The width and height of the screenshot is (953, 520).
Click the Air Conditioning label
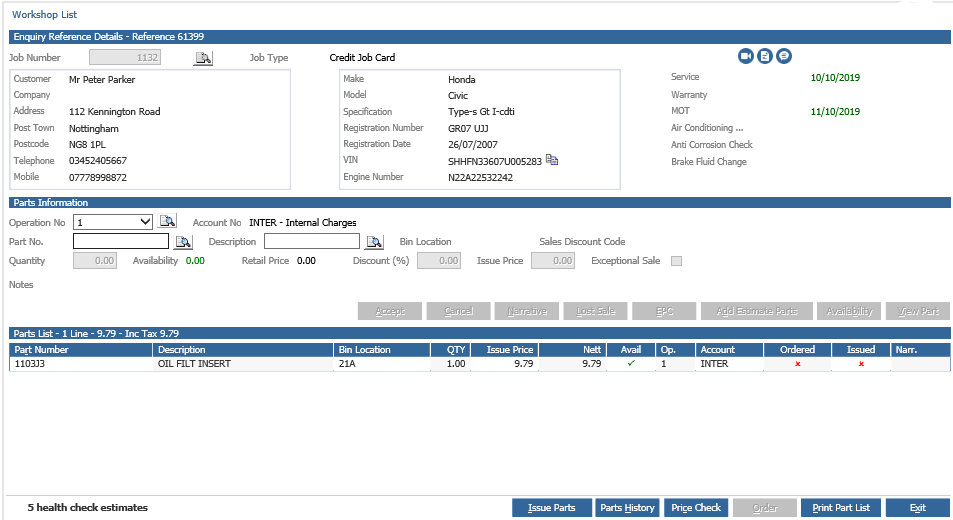point(707,128)
